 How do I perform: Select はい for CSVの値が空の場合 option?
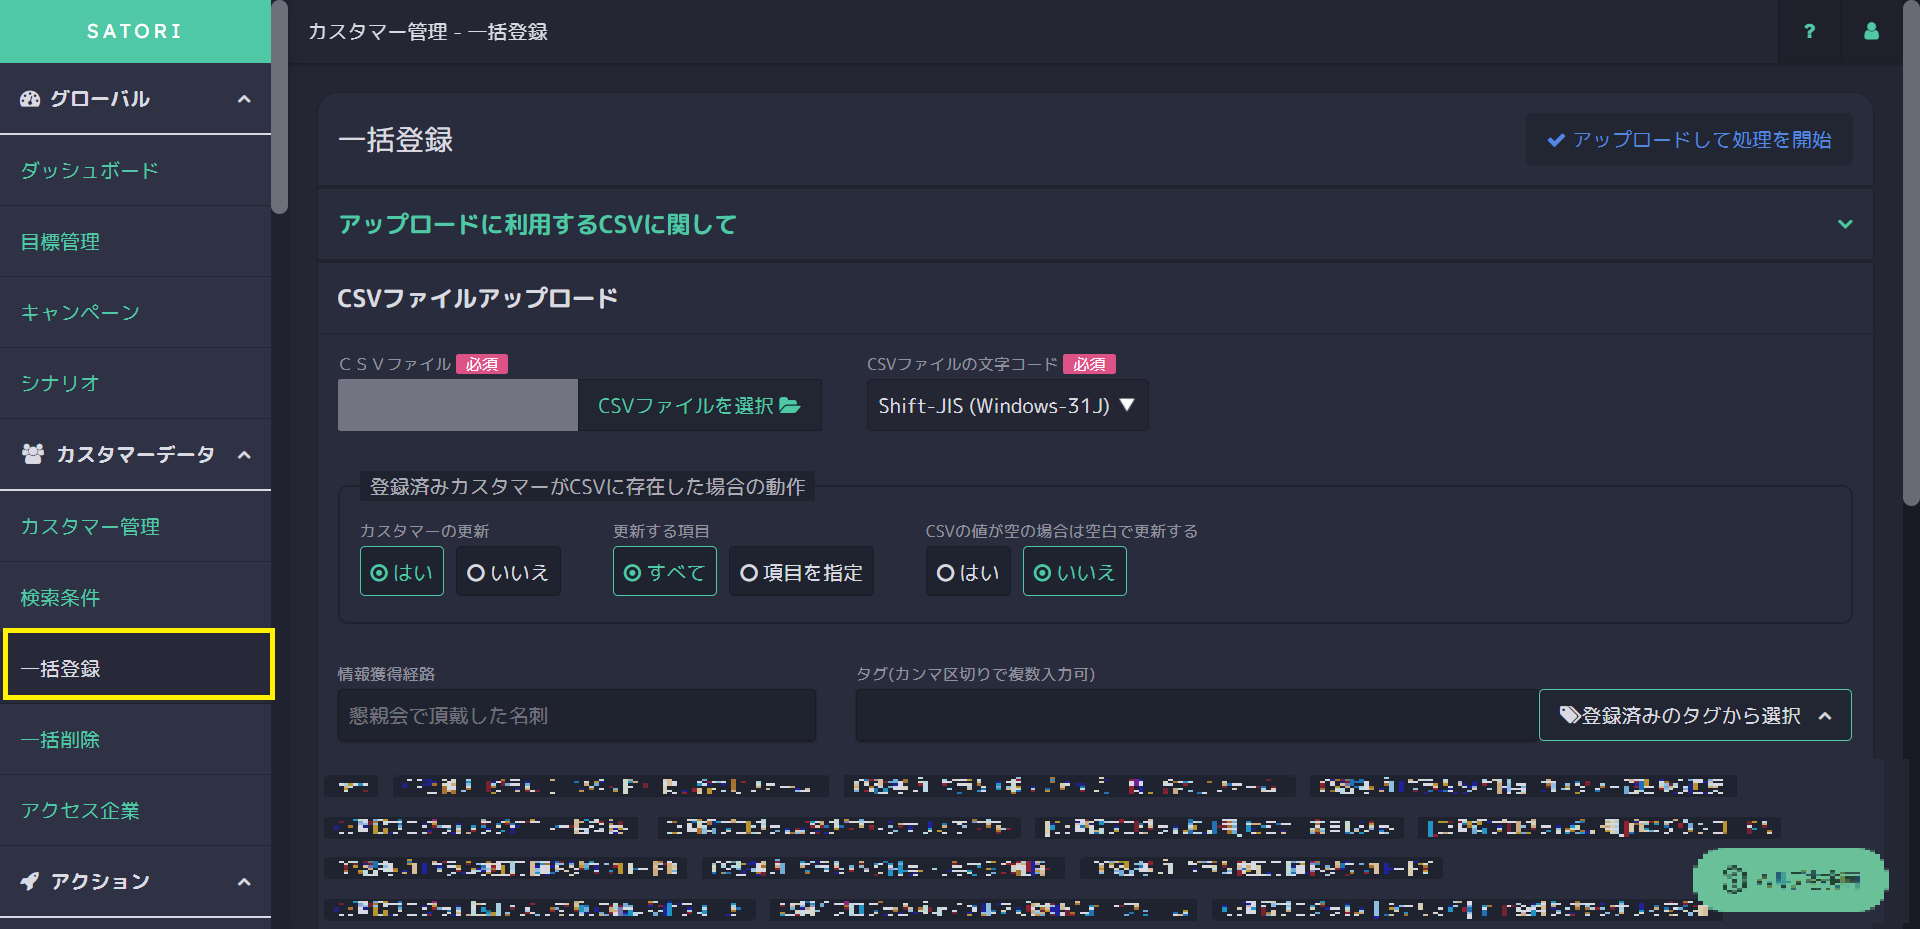968,572
